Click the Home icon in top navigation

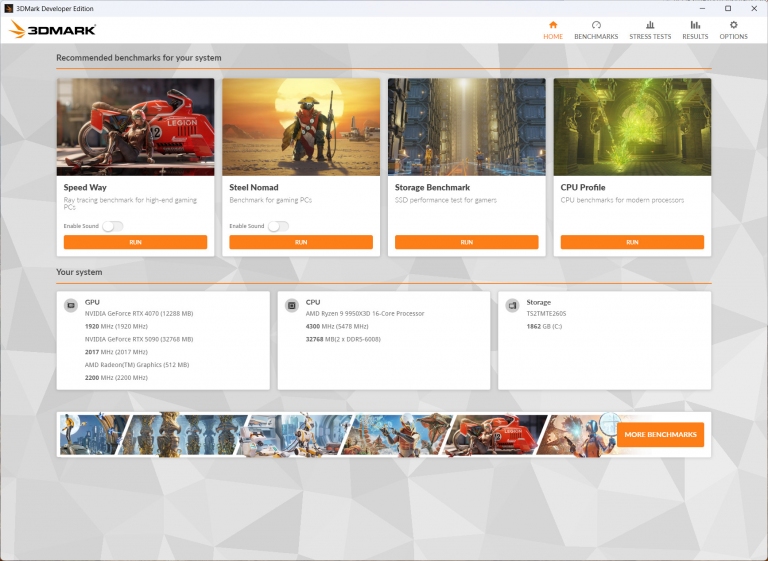pyautogui.click(x=553, y=25)
